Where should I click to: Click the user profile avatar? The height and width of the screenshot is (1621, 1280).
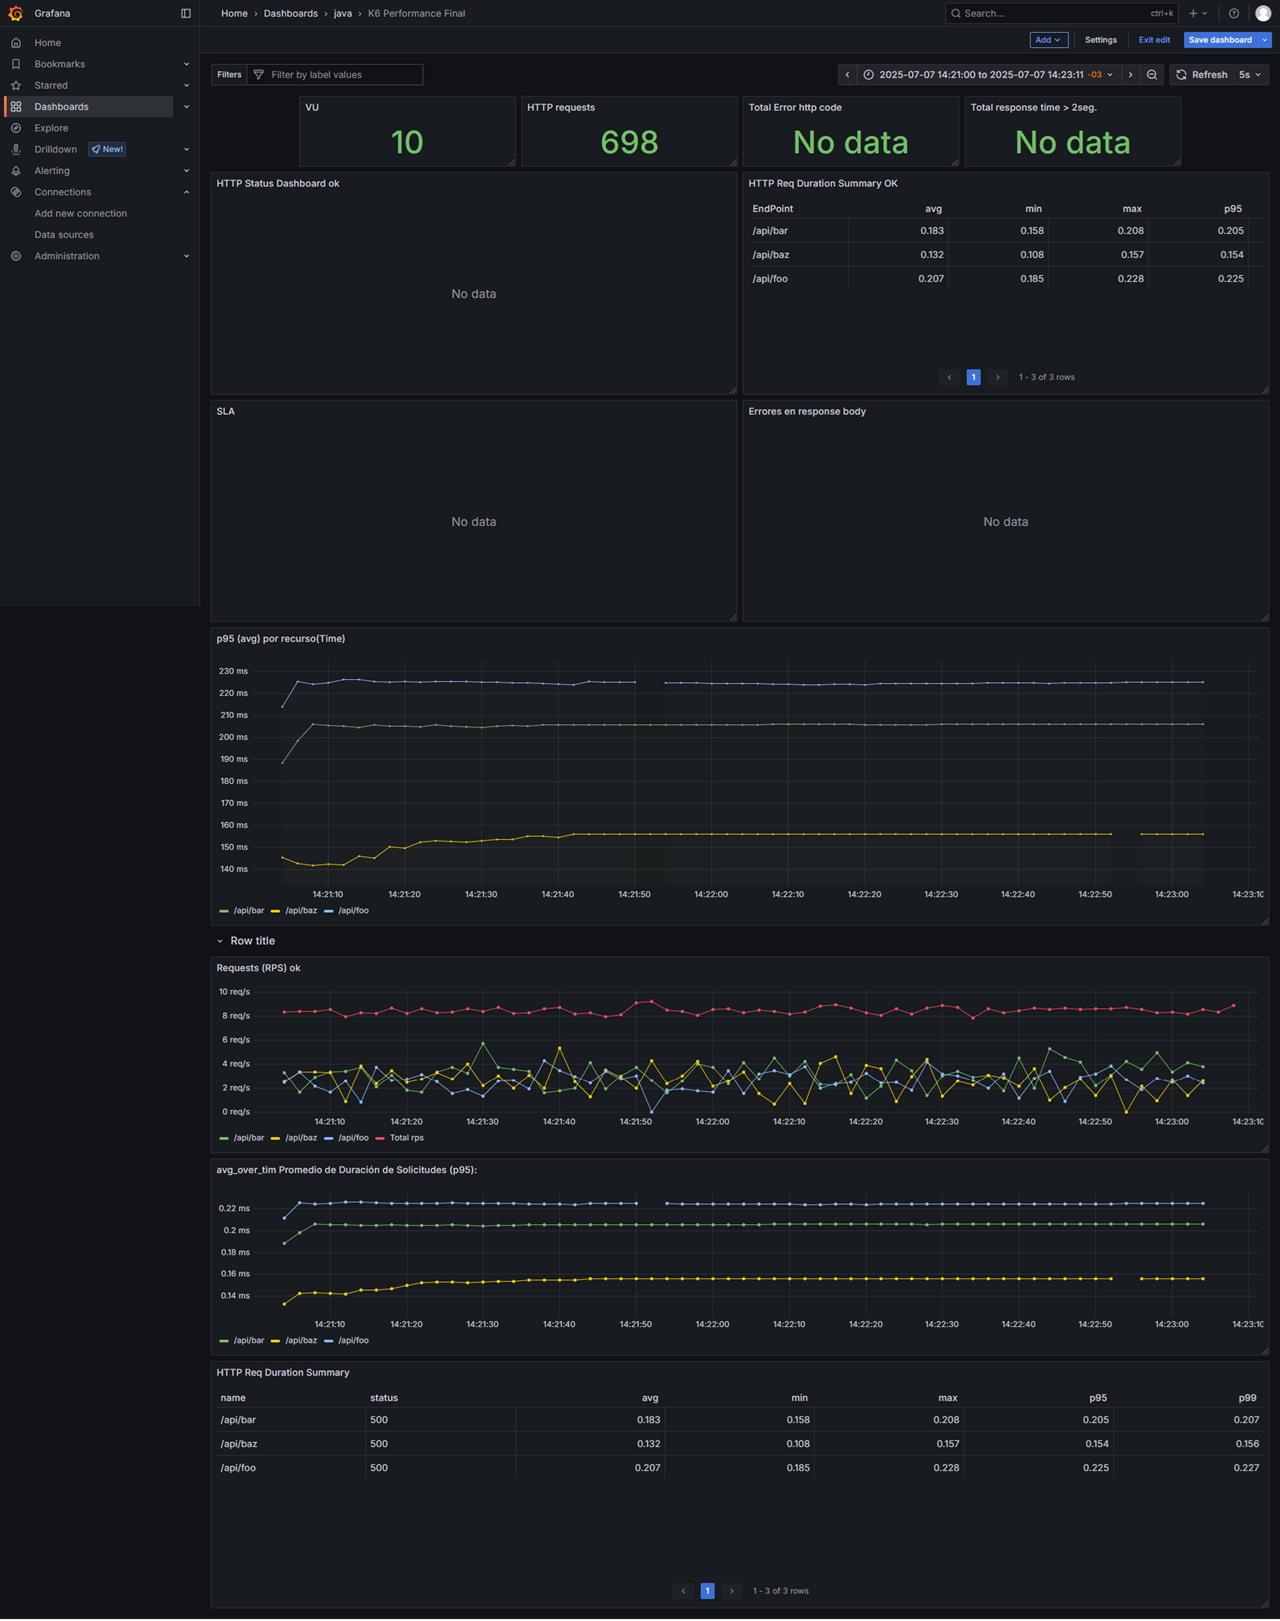[1263, 13]
